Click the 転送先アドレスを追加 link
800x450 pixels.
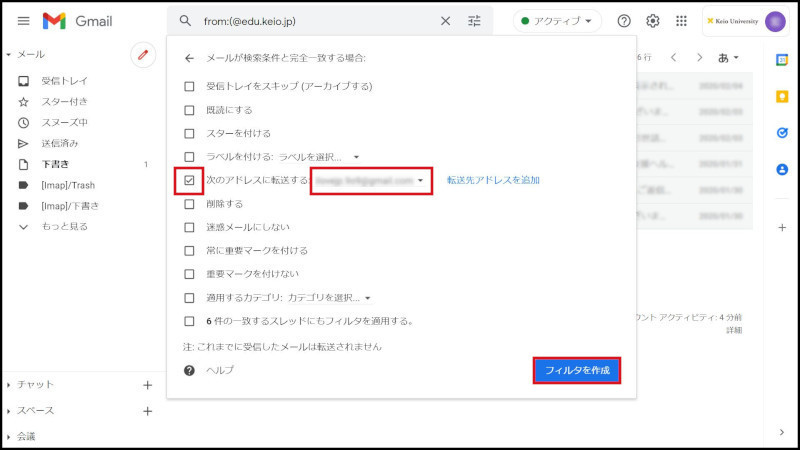tap(493, 180)
